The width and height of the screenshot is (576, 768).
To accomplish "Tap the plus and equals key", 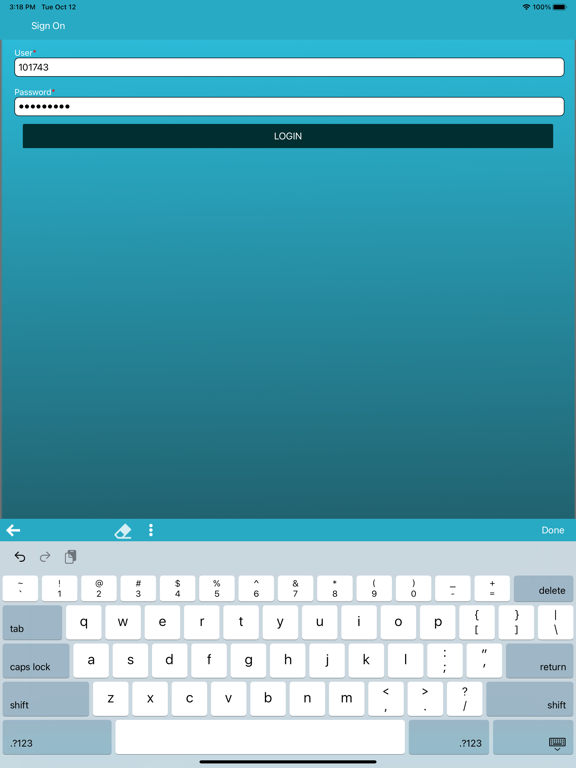I will [492, 589].
